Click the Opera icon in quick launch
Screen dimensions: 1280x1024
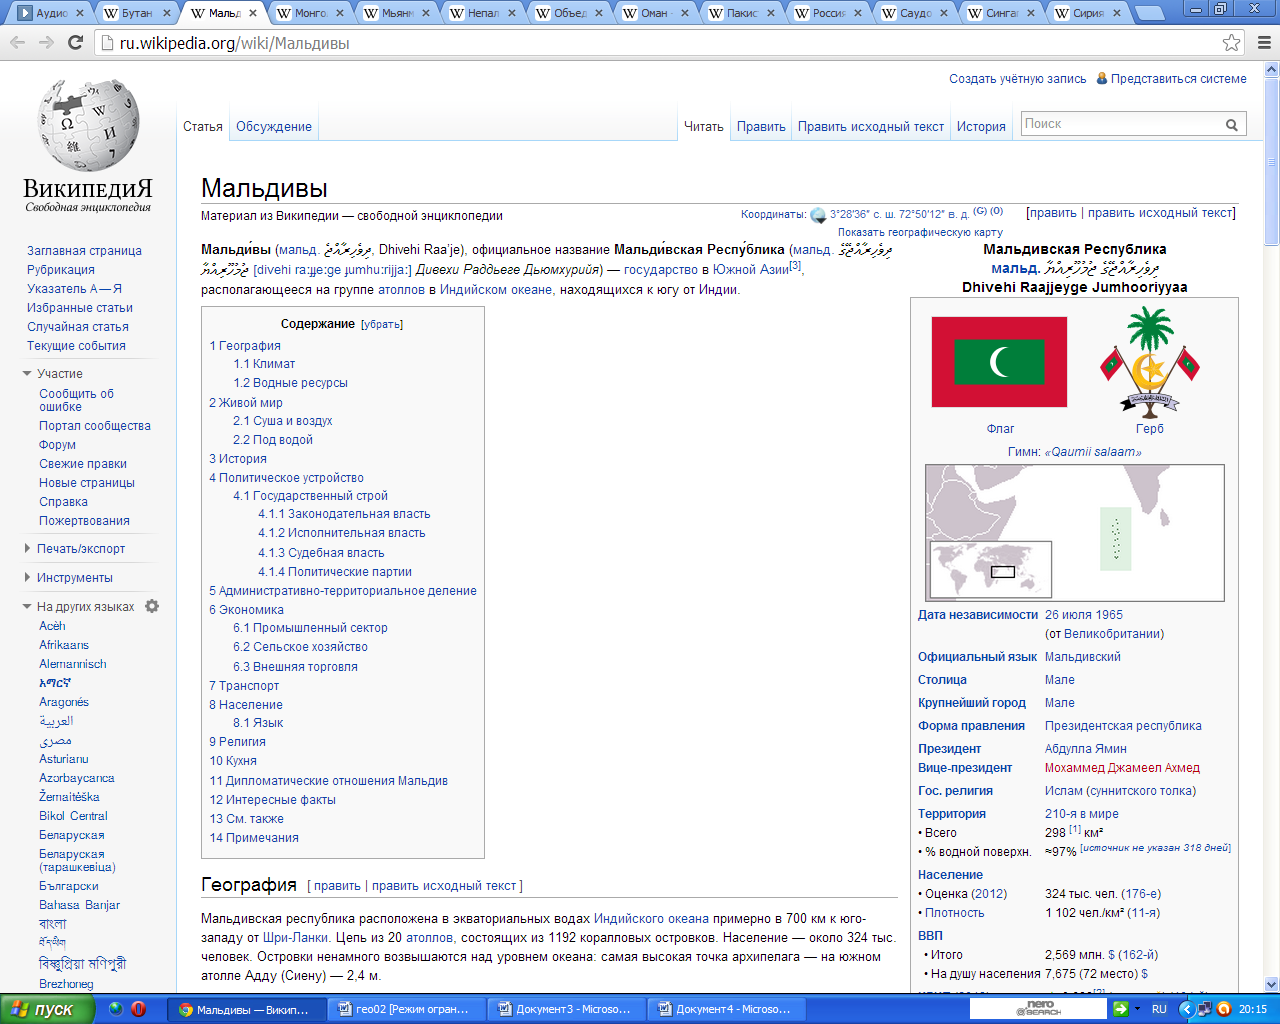(138, 1009)
